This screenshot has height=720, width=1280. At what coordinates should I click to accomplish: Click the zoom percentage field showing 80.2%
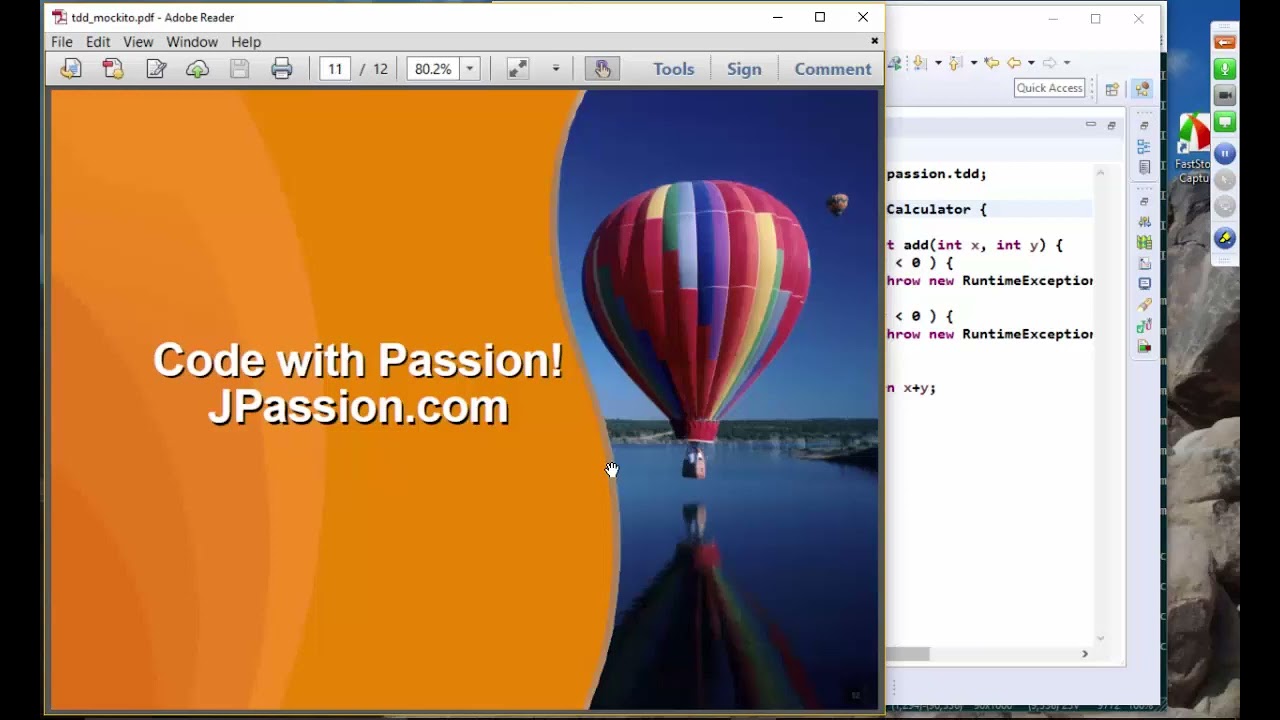click(433, 68)
